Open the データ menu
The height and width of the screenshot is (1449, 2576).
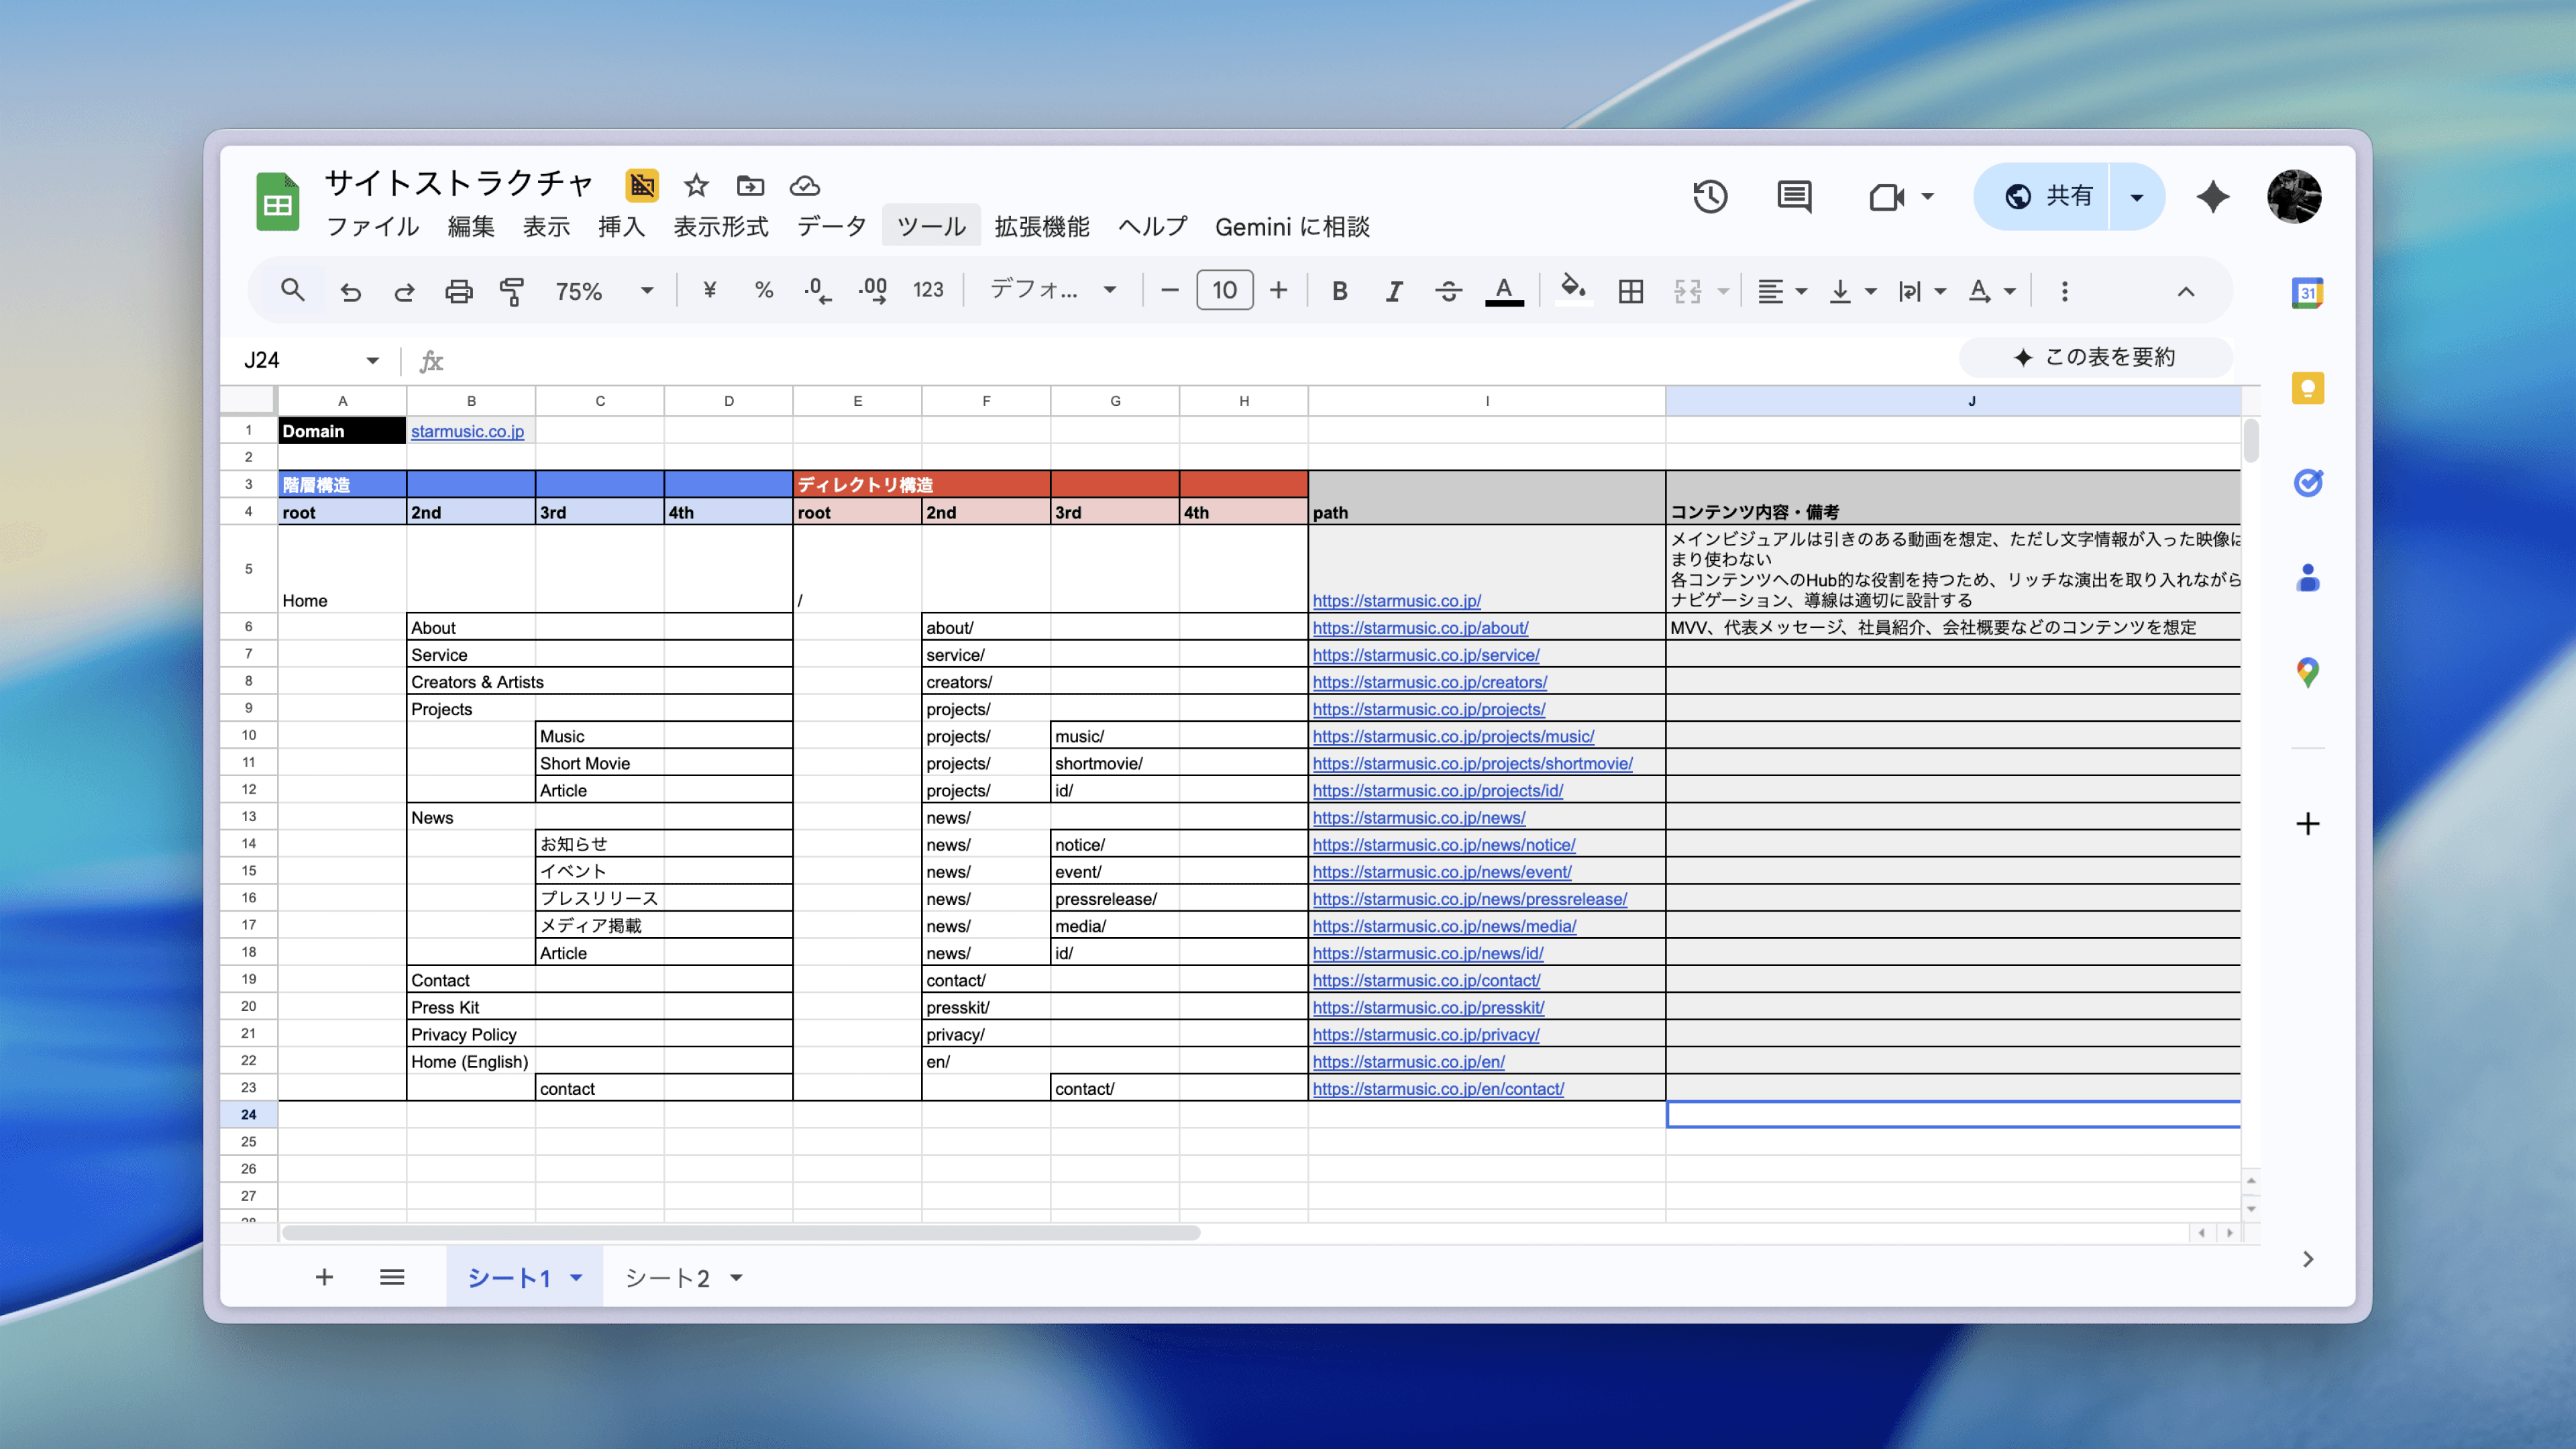(831, 227)
